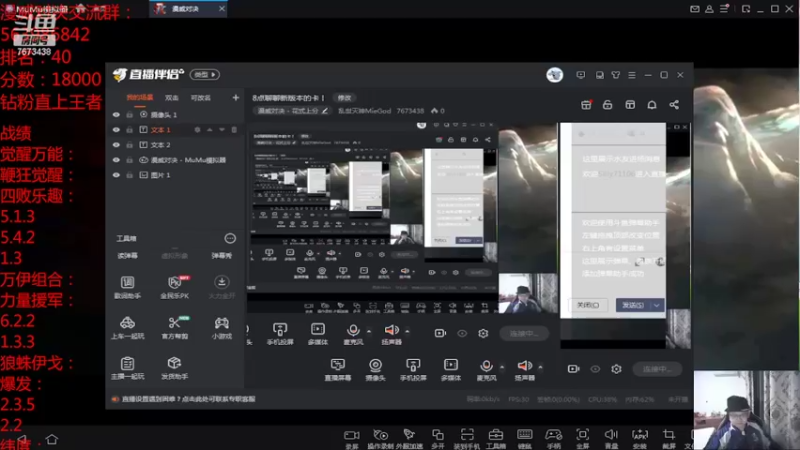Click MuMu home button icon

52,439
